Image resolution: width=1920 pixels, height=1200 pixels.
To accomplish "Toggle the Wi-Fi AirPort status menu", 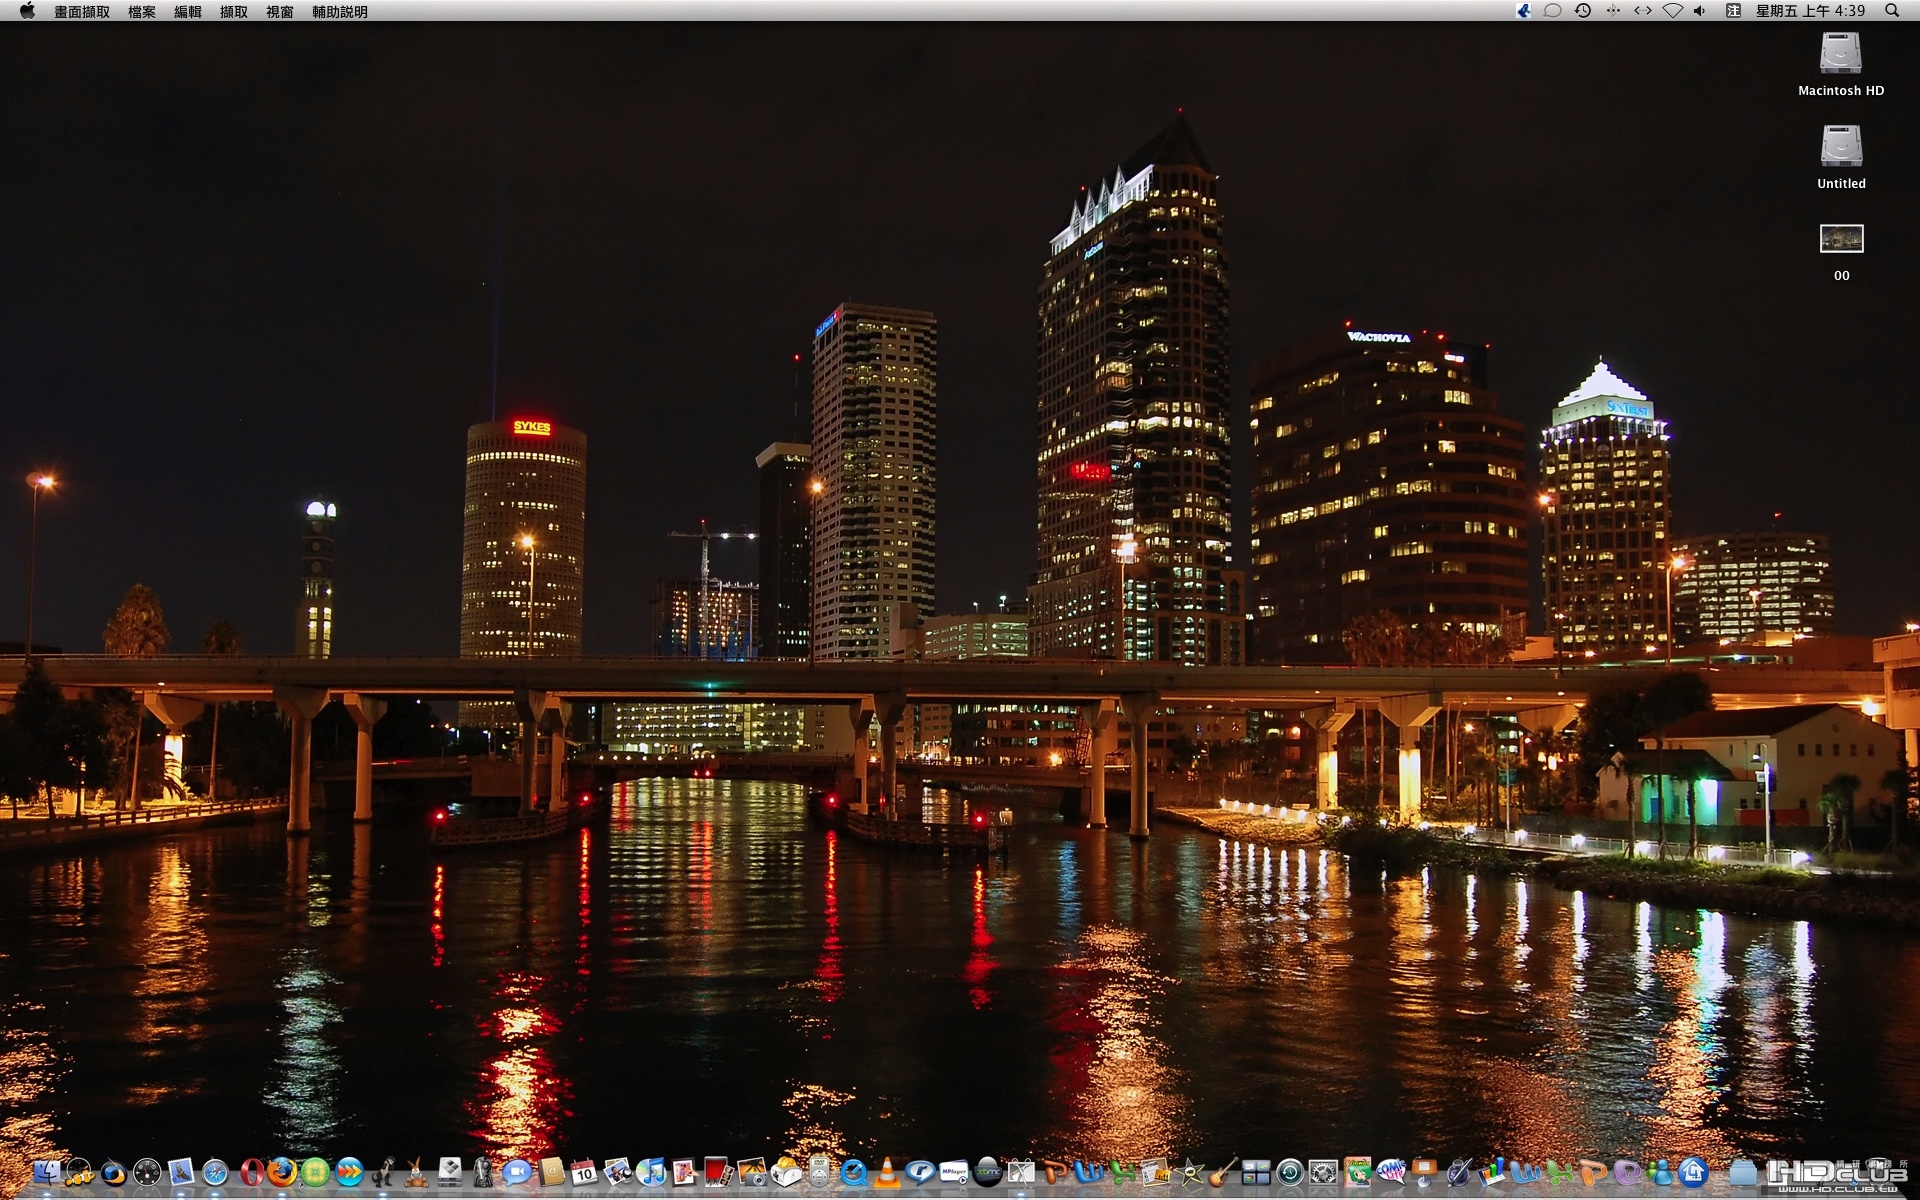I will coord(1672,11).
